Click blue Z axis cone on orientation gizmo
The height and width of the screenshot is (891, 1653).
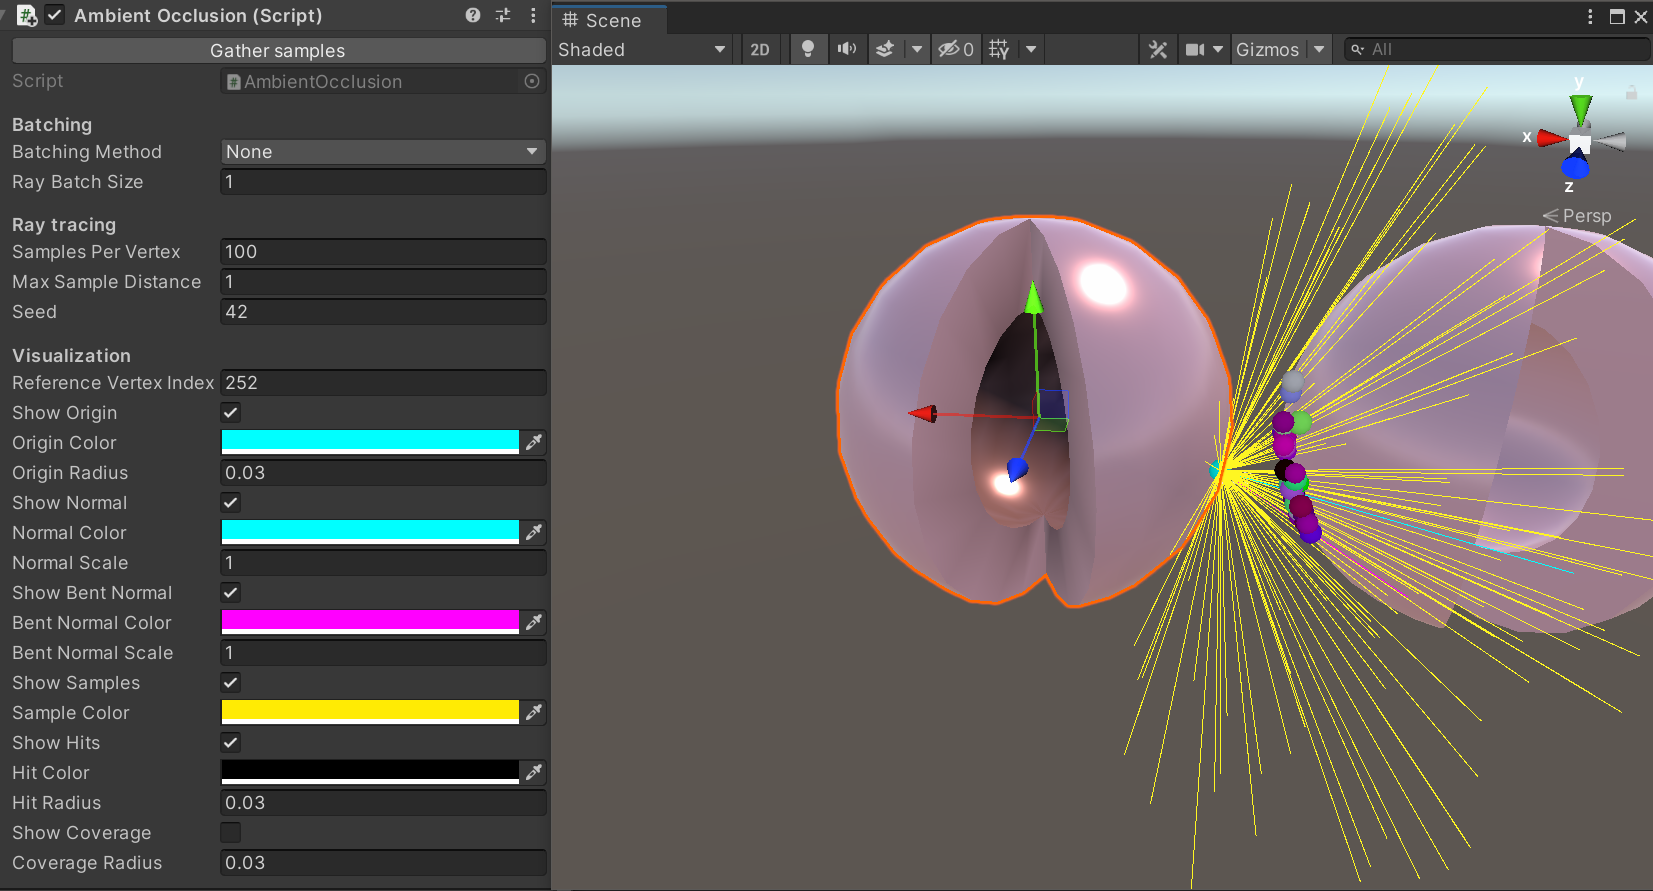(1575, 166)
